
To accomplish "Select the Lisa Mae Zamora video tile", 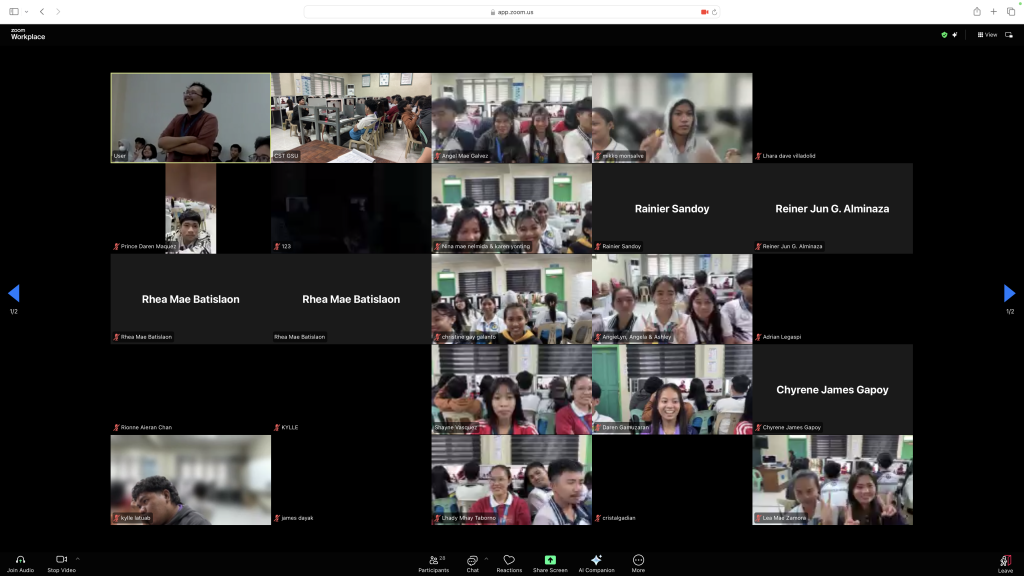I will pos(832,480).
